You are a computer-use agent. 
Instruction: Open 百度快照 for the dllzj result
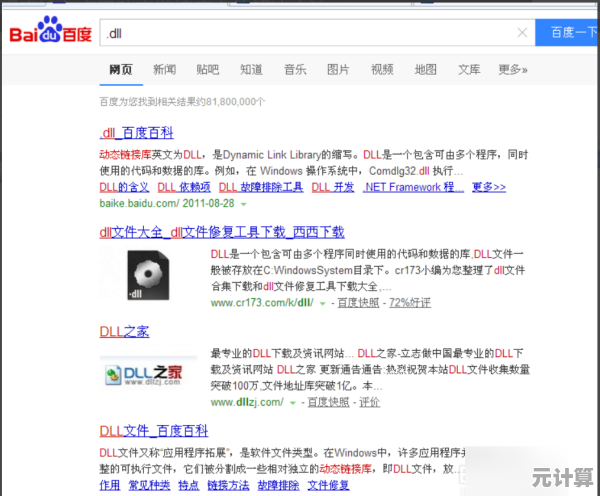(x=328, y=402)
